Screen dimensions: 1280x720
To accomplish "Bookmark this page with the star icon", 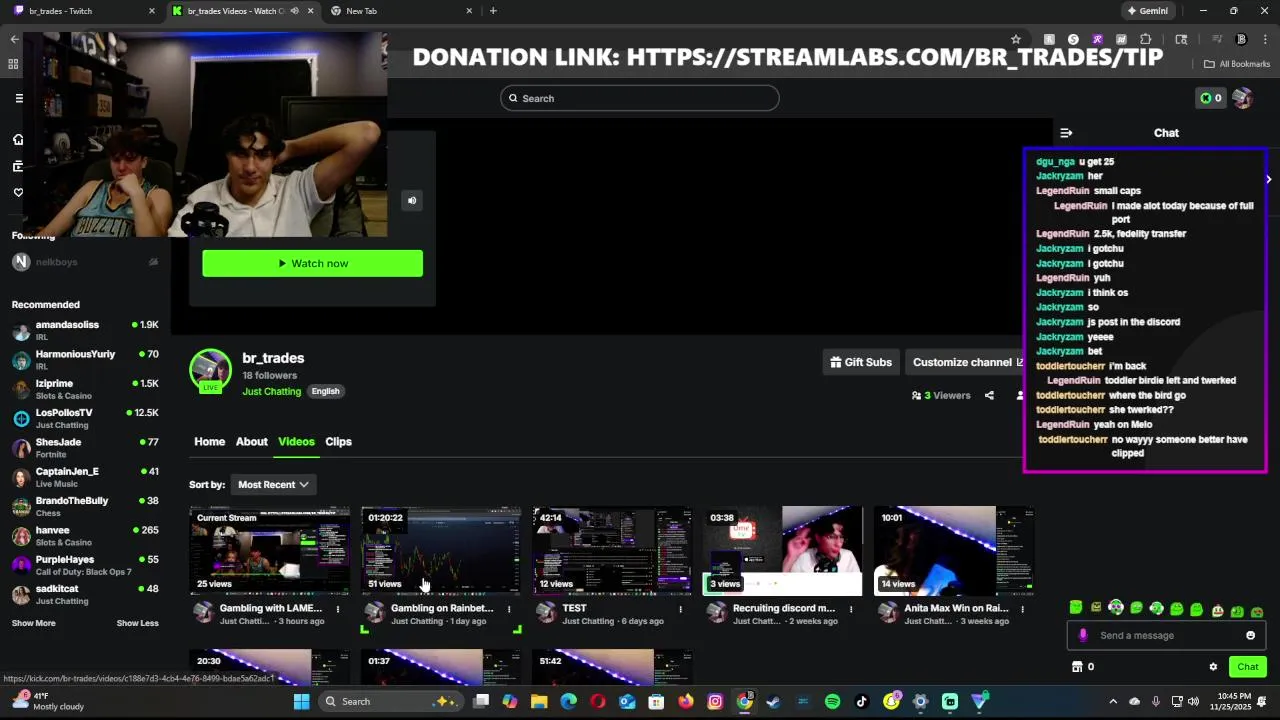I will coord(1016,40).
